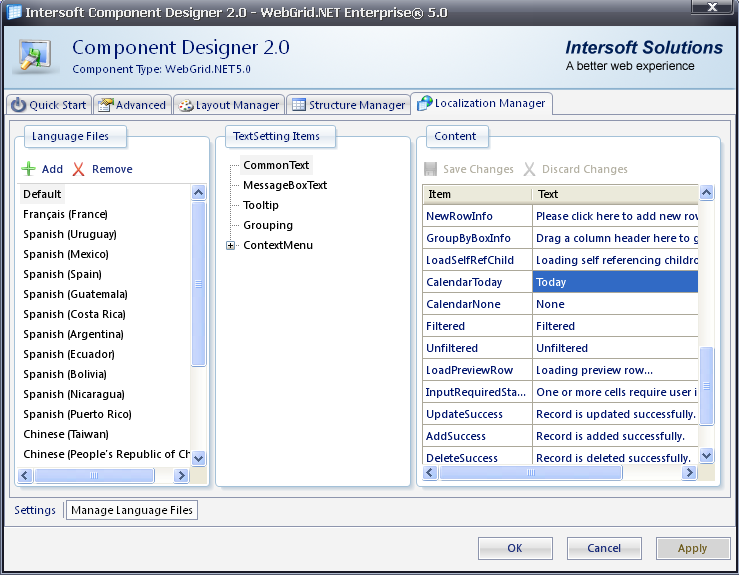Select Spanish (Nicaragua) language file
Screen dimensions: 739x575
click(74, 394)
